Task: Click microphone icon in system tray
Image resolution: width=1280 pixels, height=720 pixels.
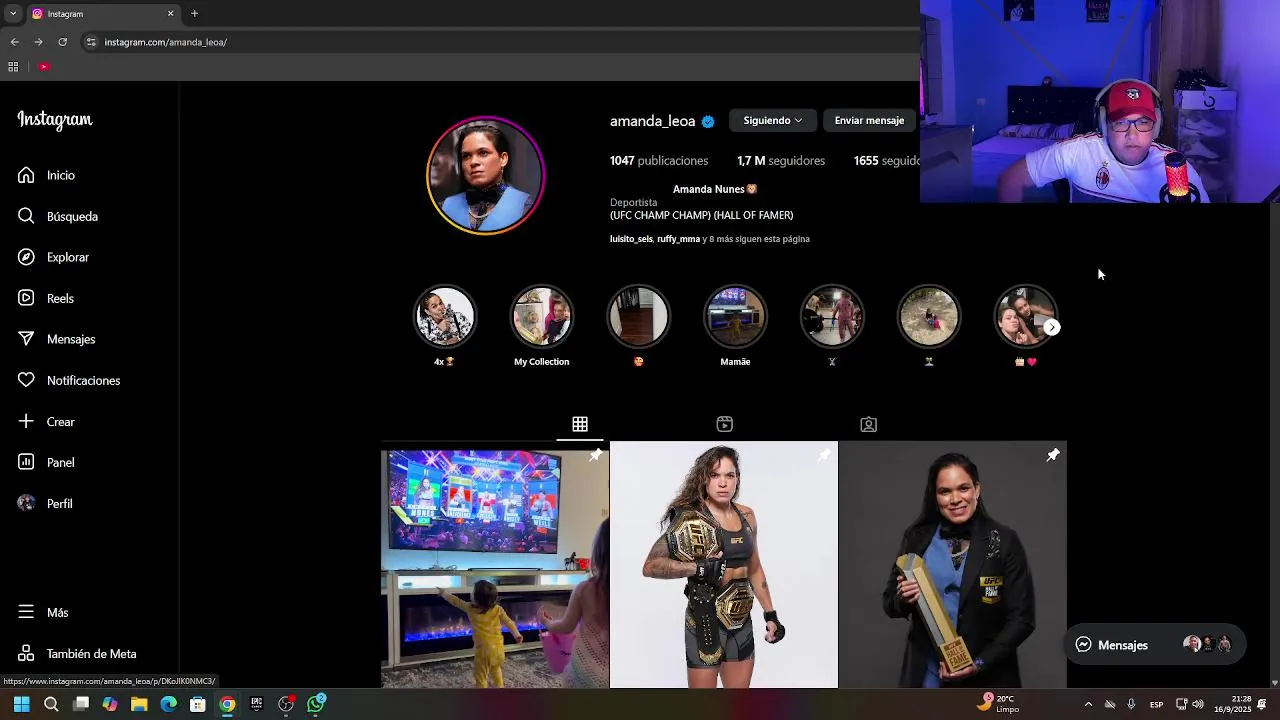Action: coord(1131,704)
